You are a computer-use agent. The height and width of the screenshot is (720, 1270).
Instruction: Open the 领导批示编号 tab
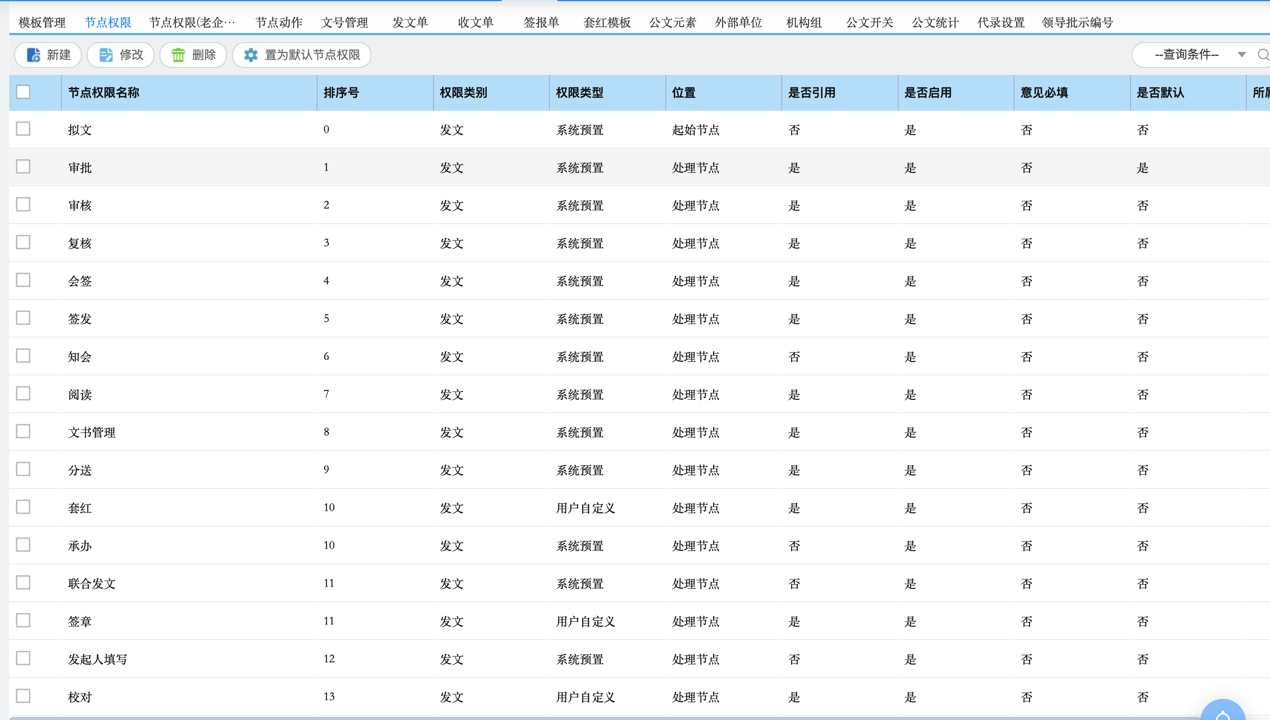pos(1077,22)
